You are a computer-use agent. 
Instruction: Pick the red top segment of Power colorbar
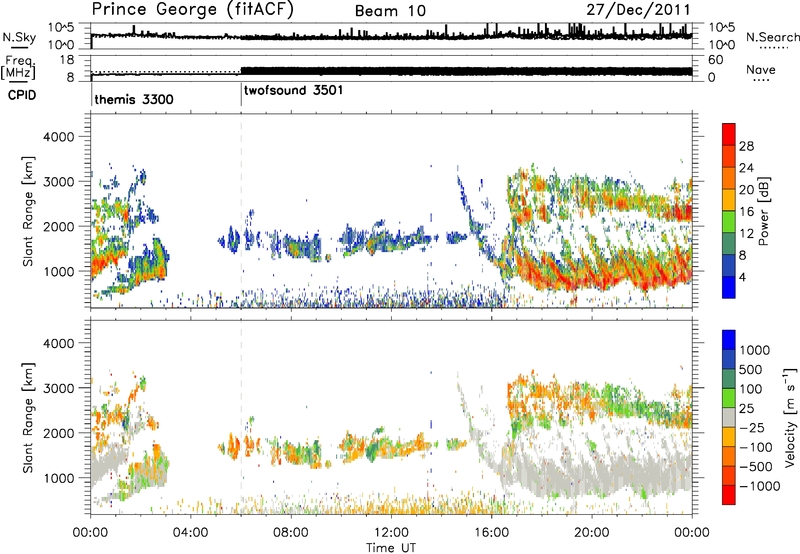point(729,134)
